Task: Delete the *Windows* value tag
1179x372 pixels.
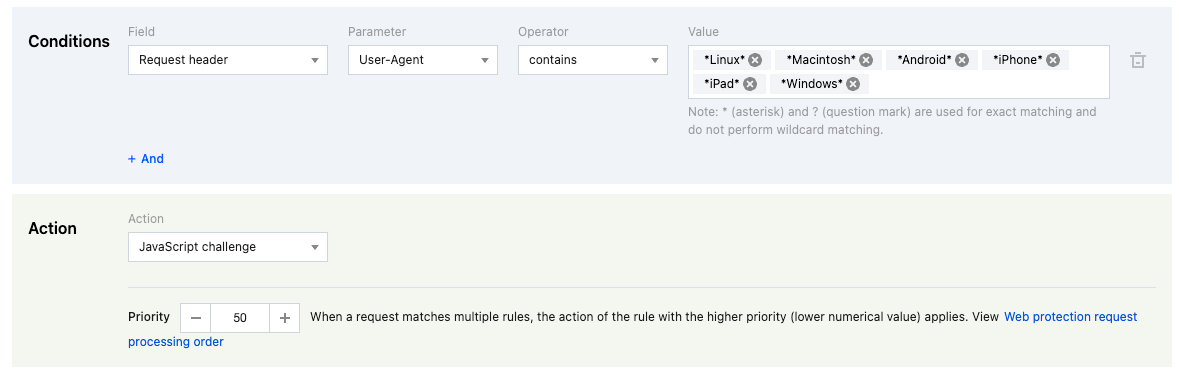Action: coord(853,84)
